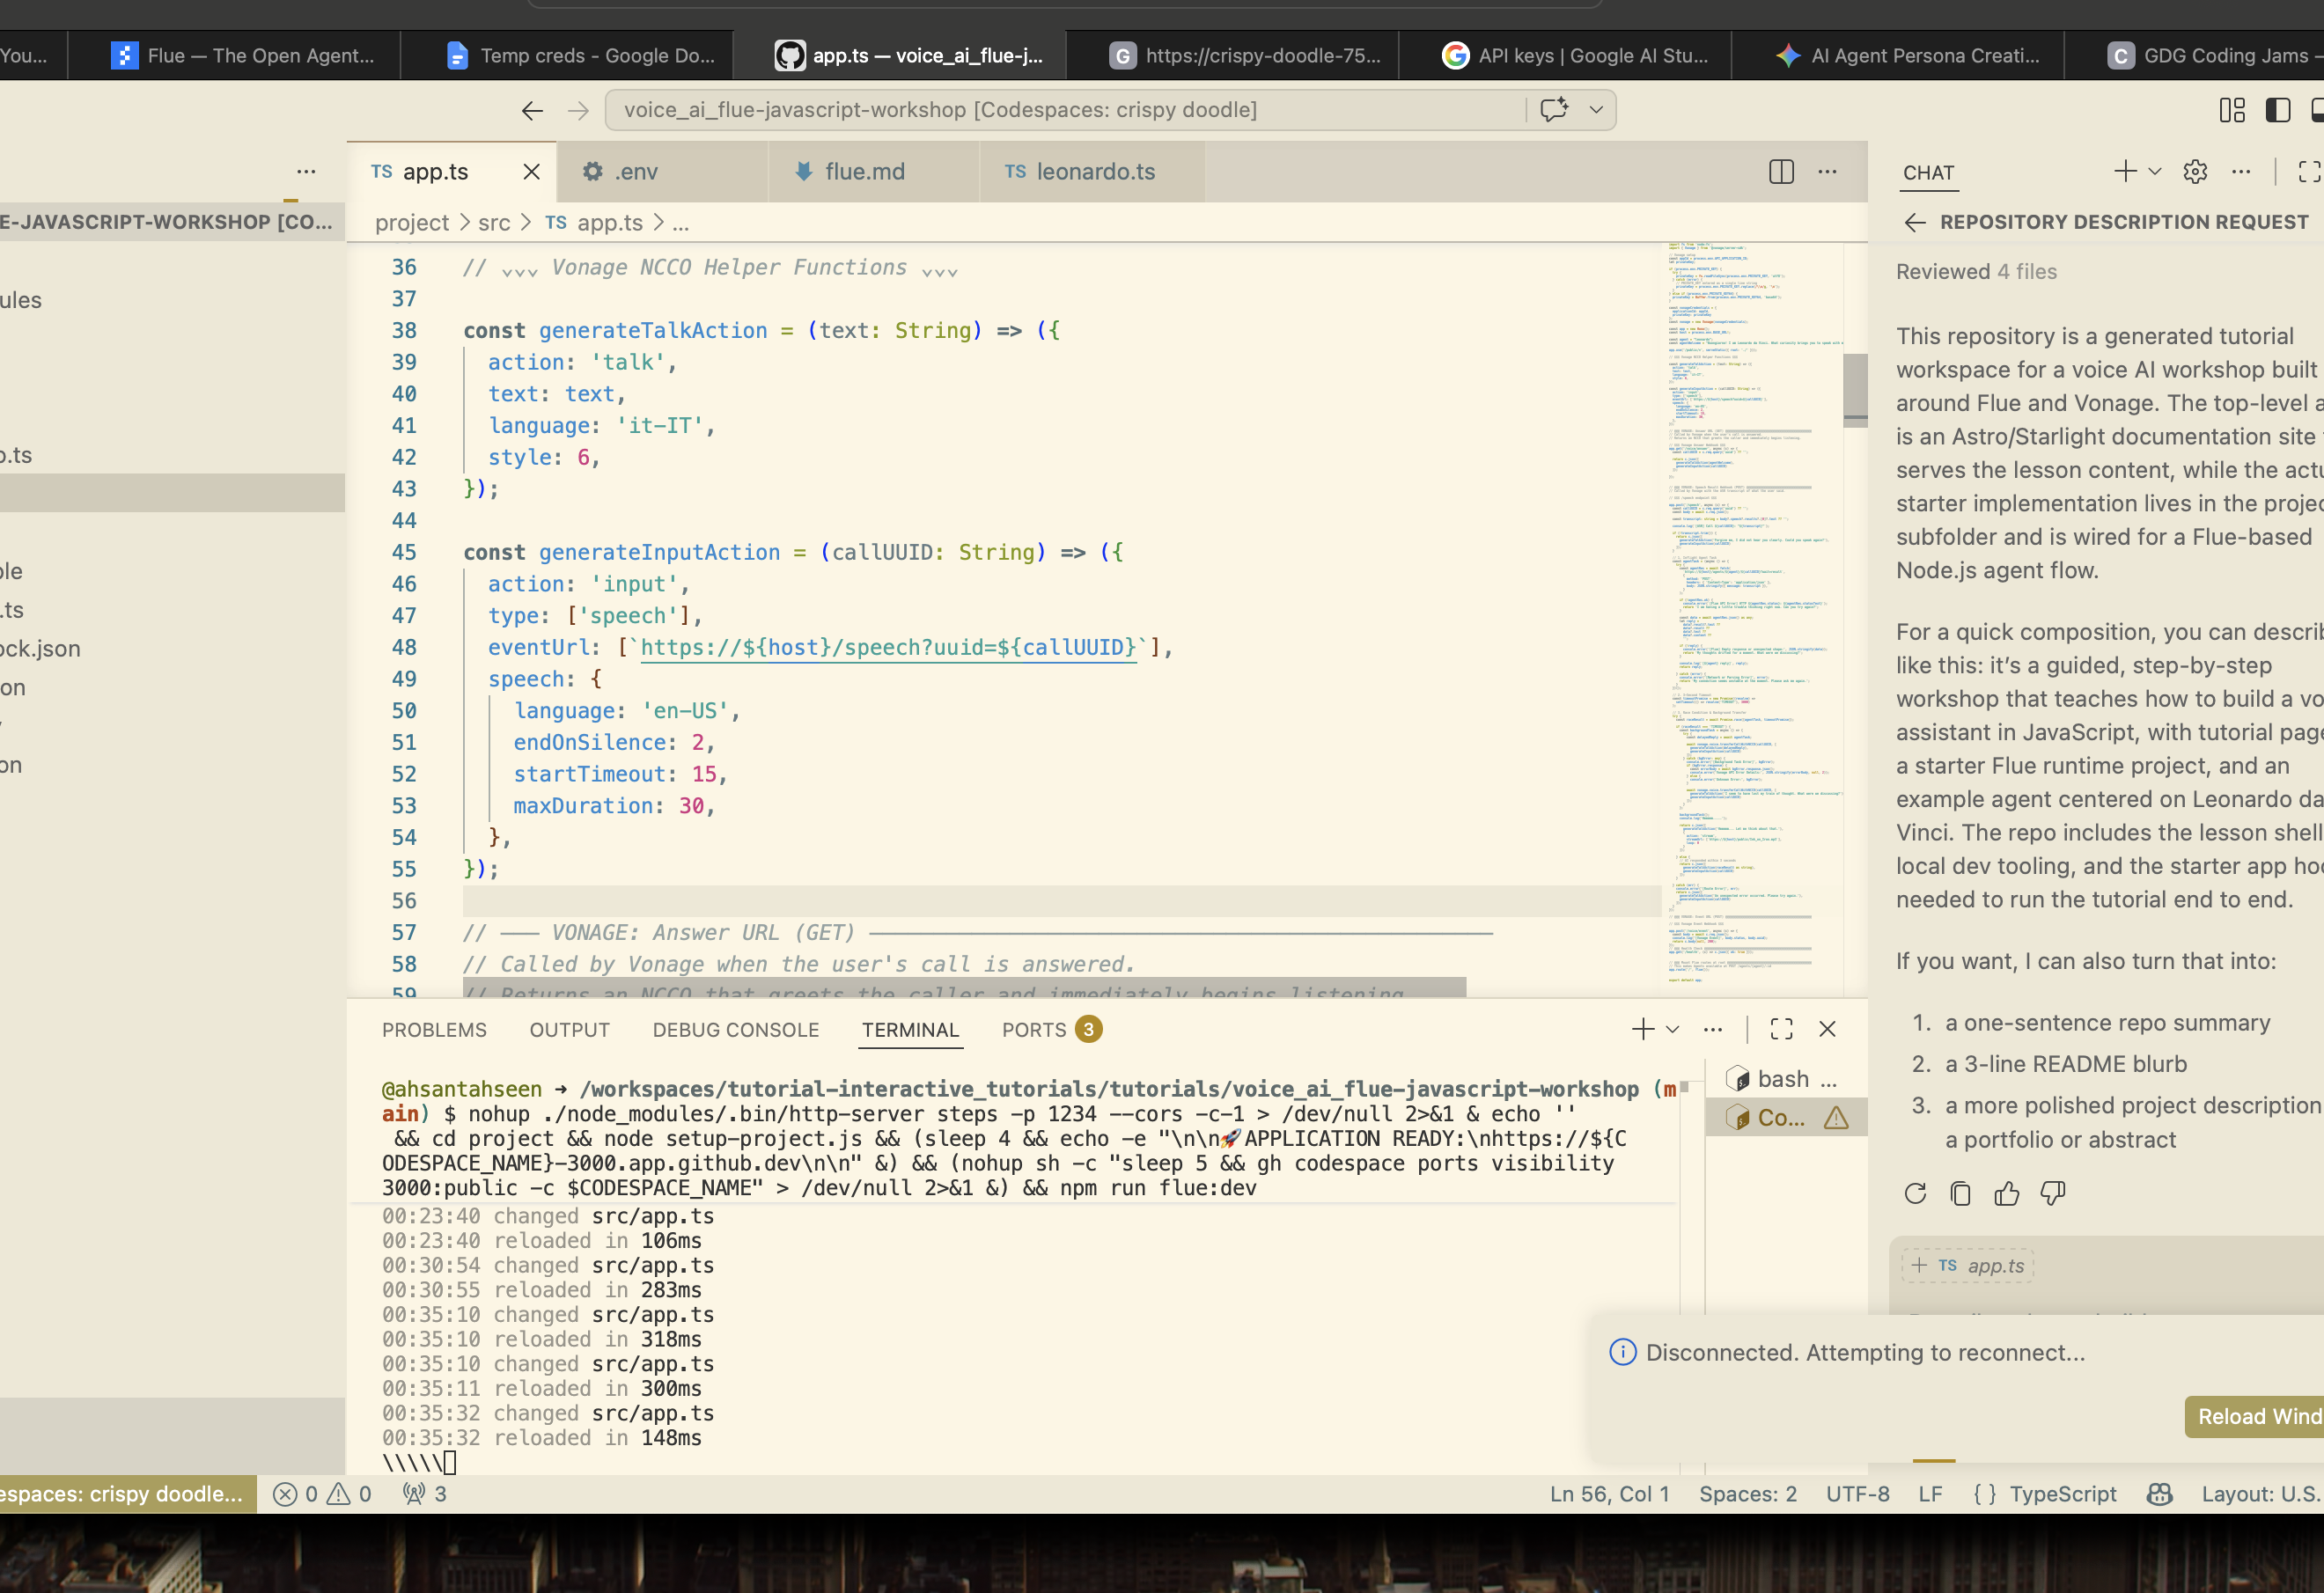This screenshot has height=1593, width=2324.
Task: Click the editor vertical scrollbar slider
Action: (1855, 390)
